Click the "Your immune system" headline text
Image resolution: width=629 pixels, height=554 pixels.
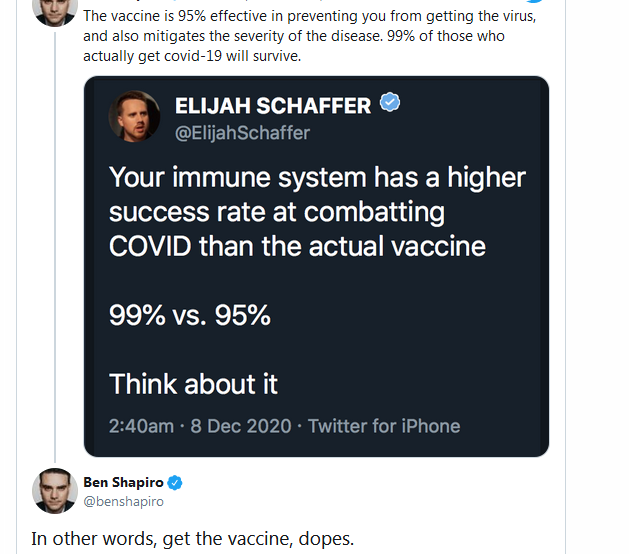click(x=317, y=178)
